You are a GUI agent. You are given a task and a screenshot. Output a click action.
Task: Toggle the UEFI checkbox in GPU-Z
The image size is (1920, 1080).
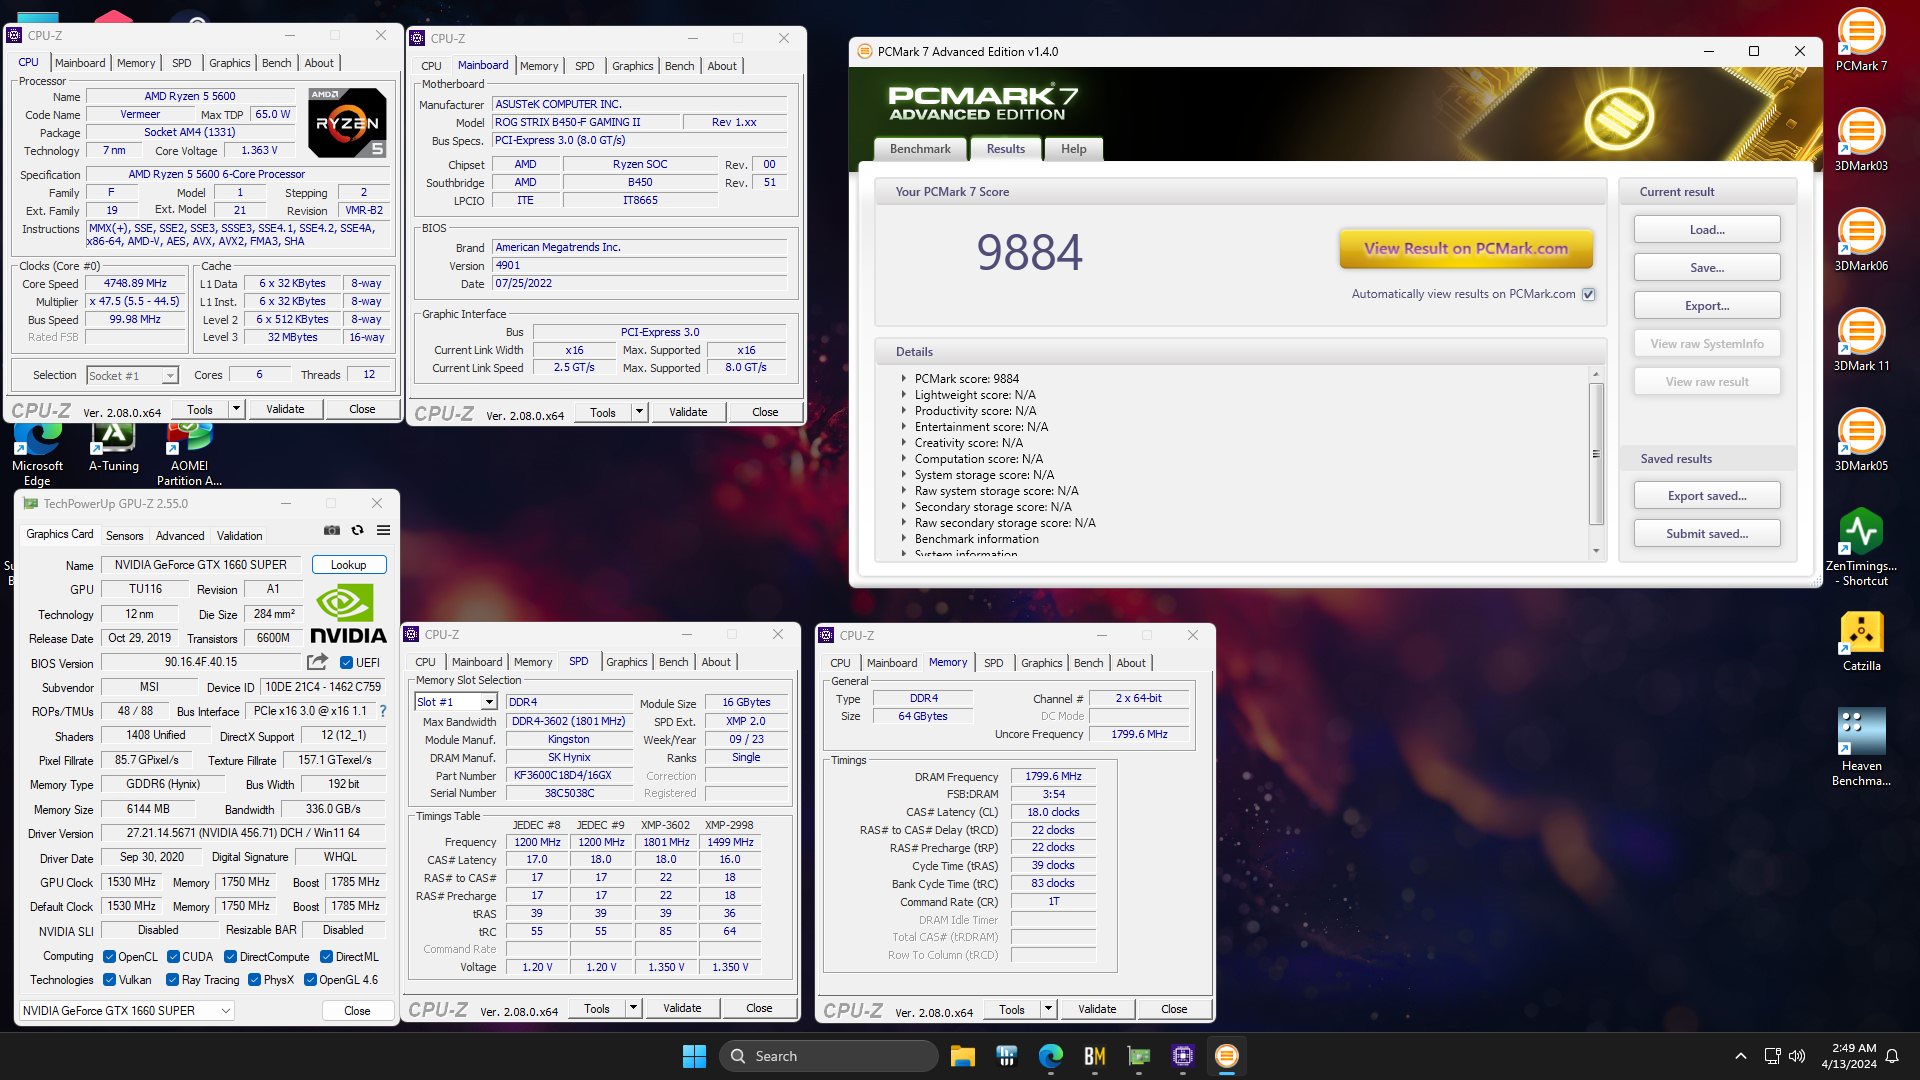(346, 662)
